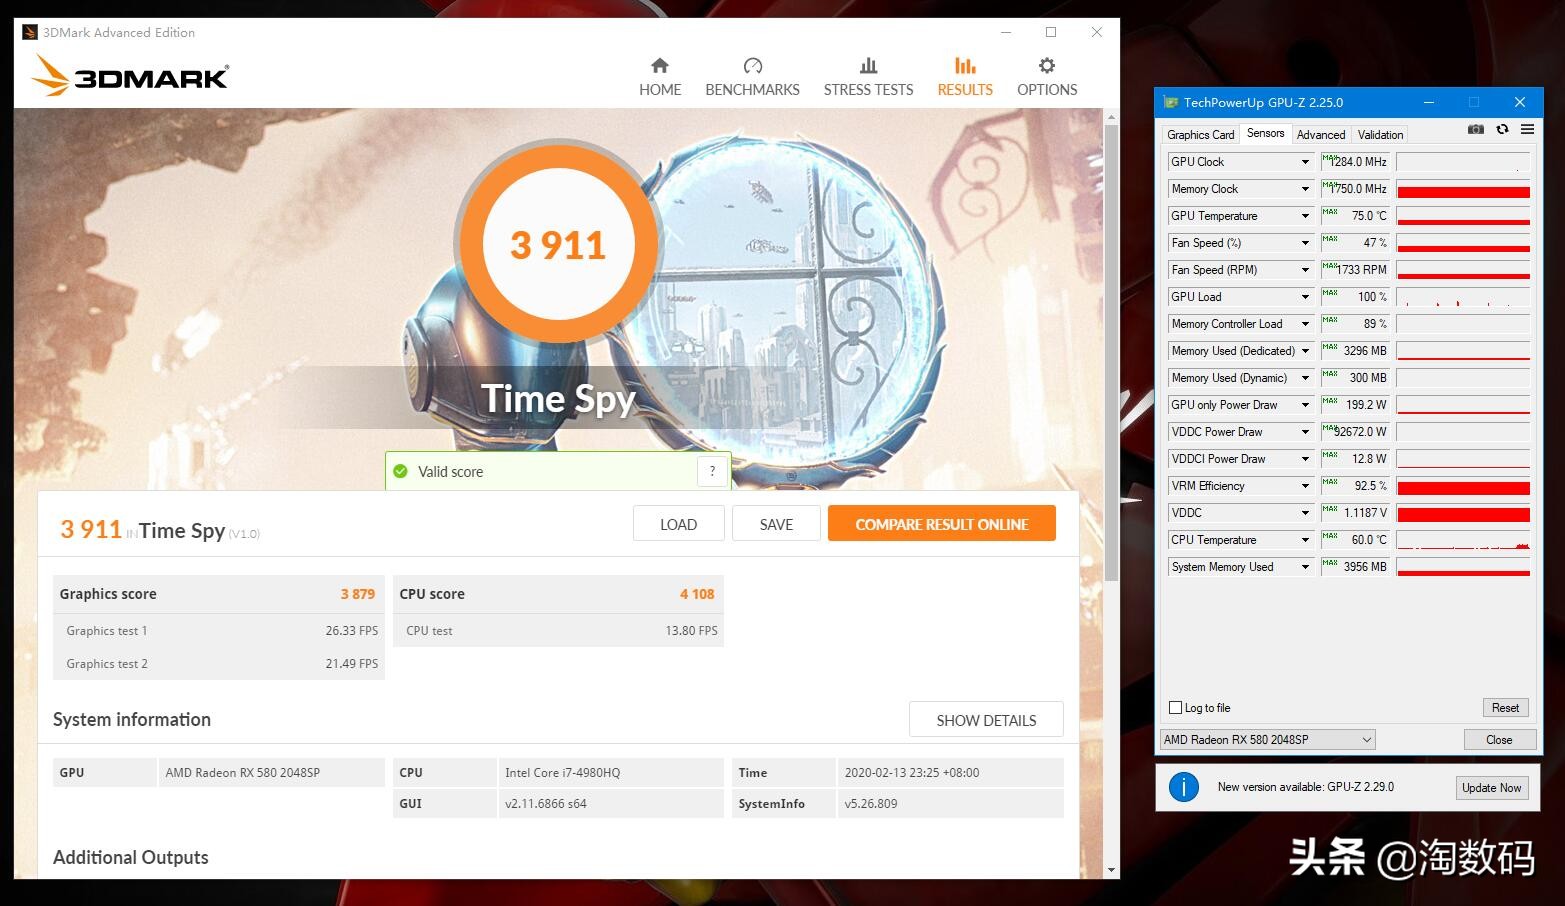Open Stress Tests in 3DMark

point(867,75)
